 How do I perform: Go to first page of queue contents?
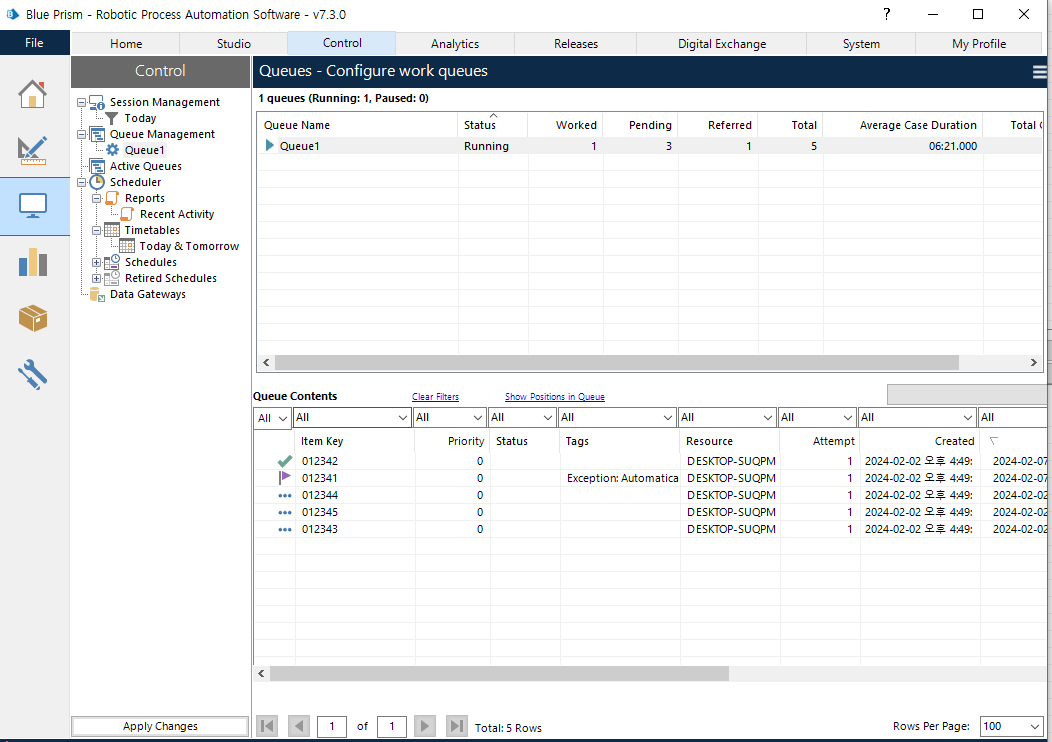267,726
